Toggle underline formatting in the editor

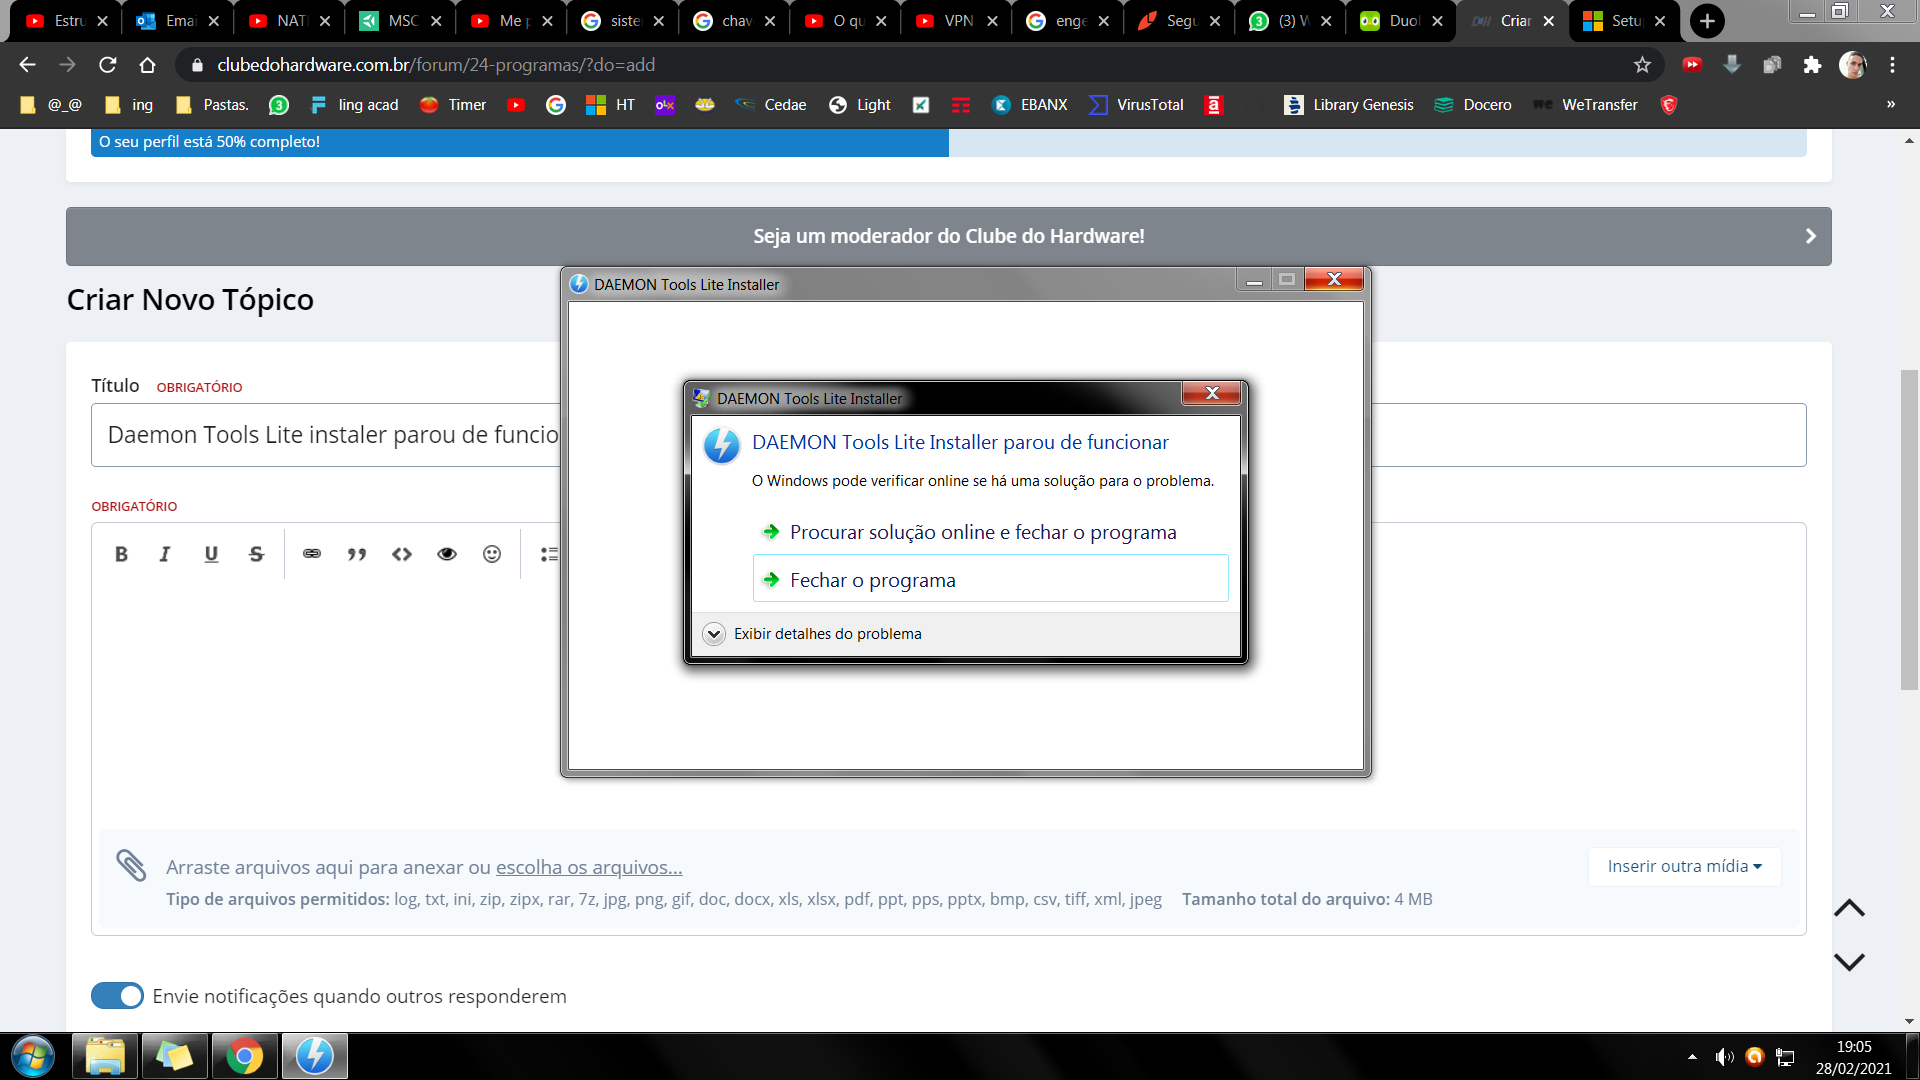(211, 554)
